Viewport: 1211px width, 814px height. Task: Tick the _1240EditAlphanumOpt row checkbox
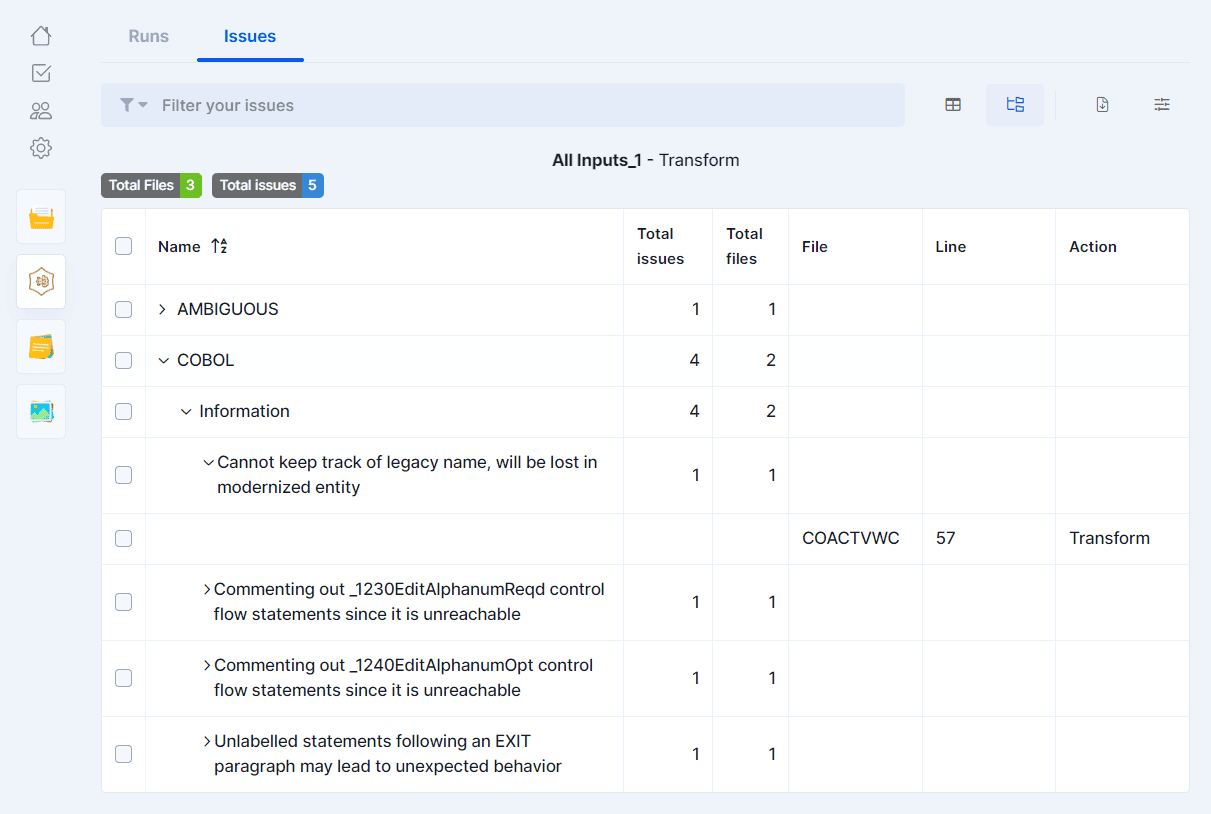coord(123,678)
